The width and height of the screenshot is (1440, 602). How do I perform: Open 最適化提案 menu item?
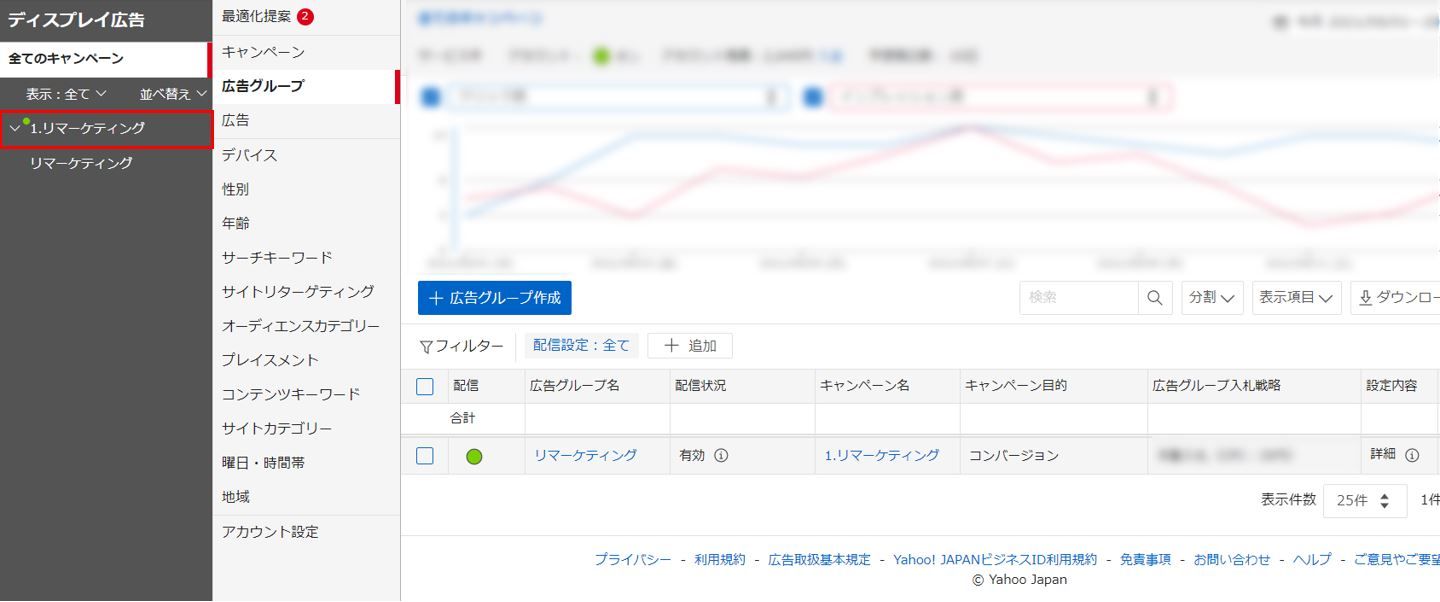coord(257,16)
